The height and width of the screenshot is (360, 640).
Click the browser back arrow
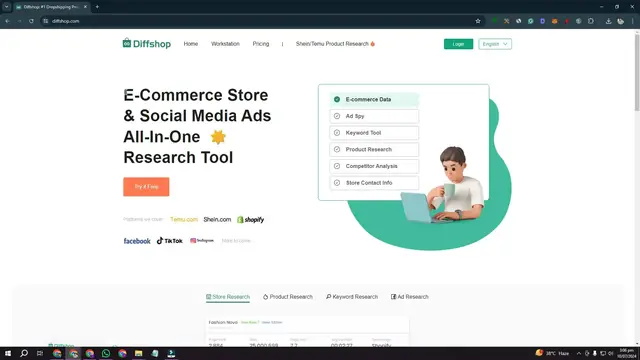[x=7, y=21]
